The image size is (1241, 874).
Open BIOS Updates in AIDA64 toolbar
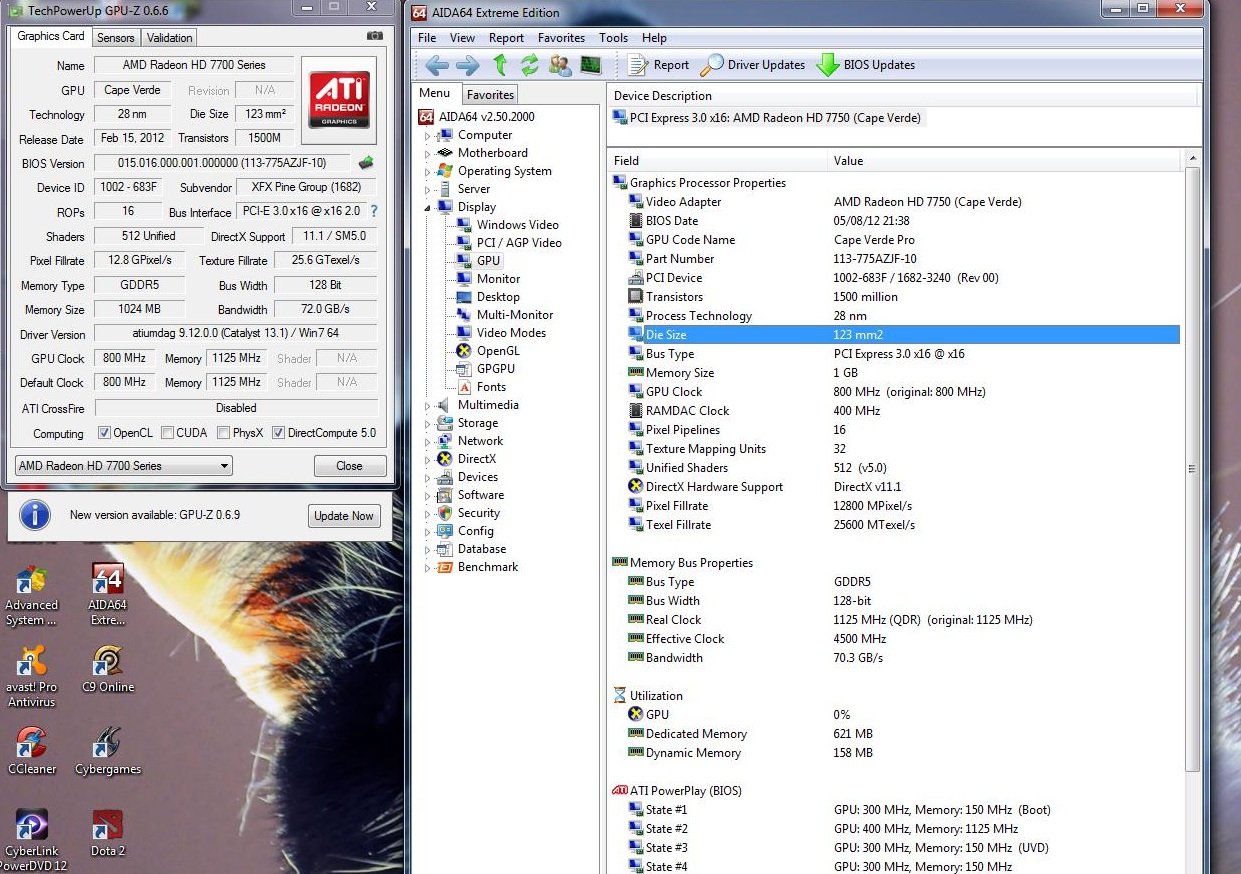coord(866,65)
